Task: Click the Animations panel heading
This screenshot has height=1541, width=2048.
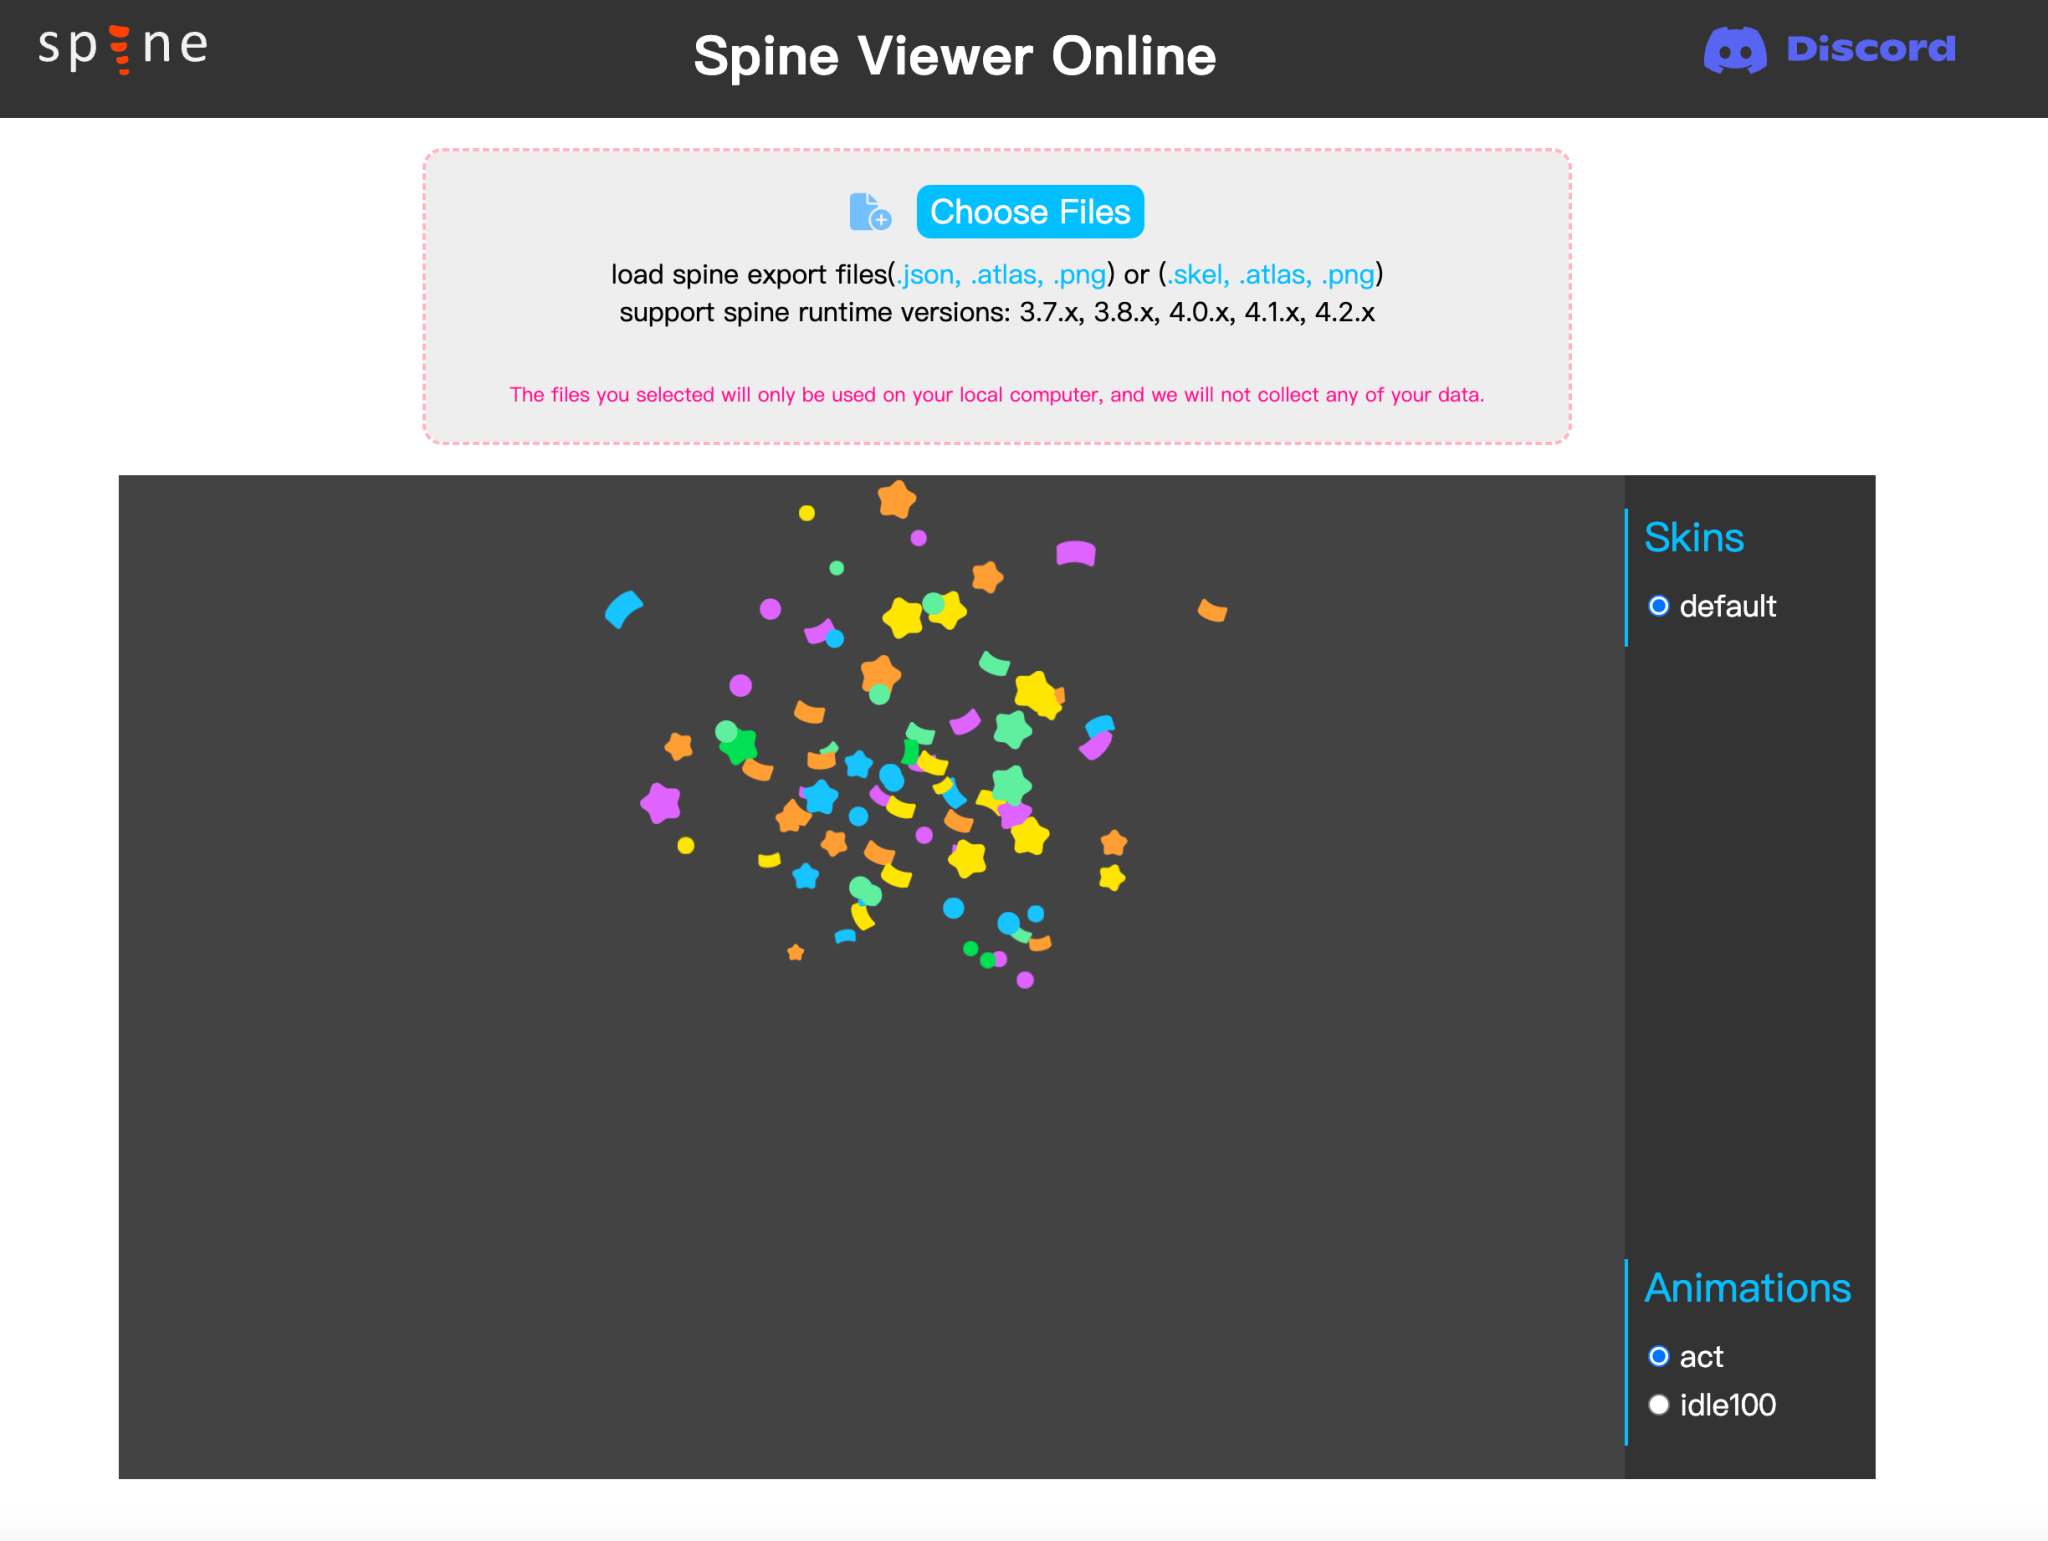Action: [1748, 1288]
